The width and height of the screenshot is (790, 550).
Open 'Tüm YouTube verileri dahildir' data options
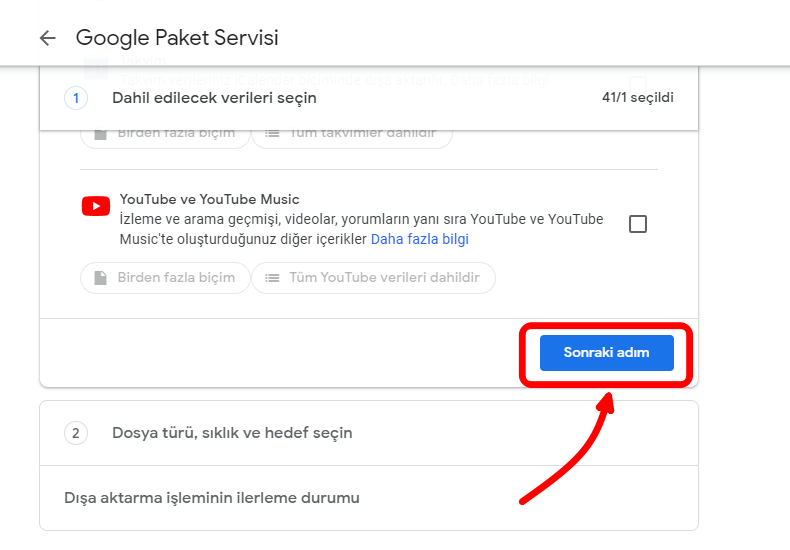coord(373,278)
